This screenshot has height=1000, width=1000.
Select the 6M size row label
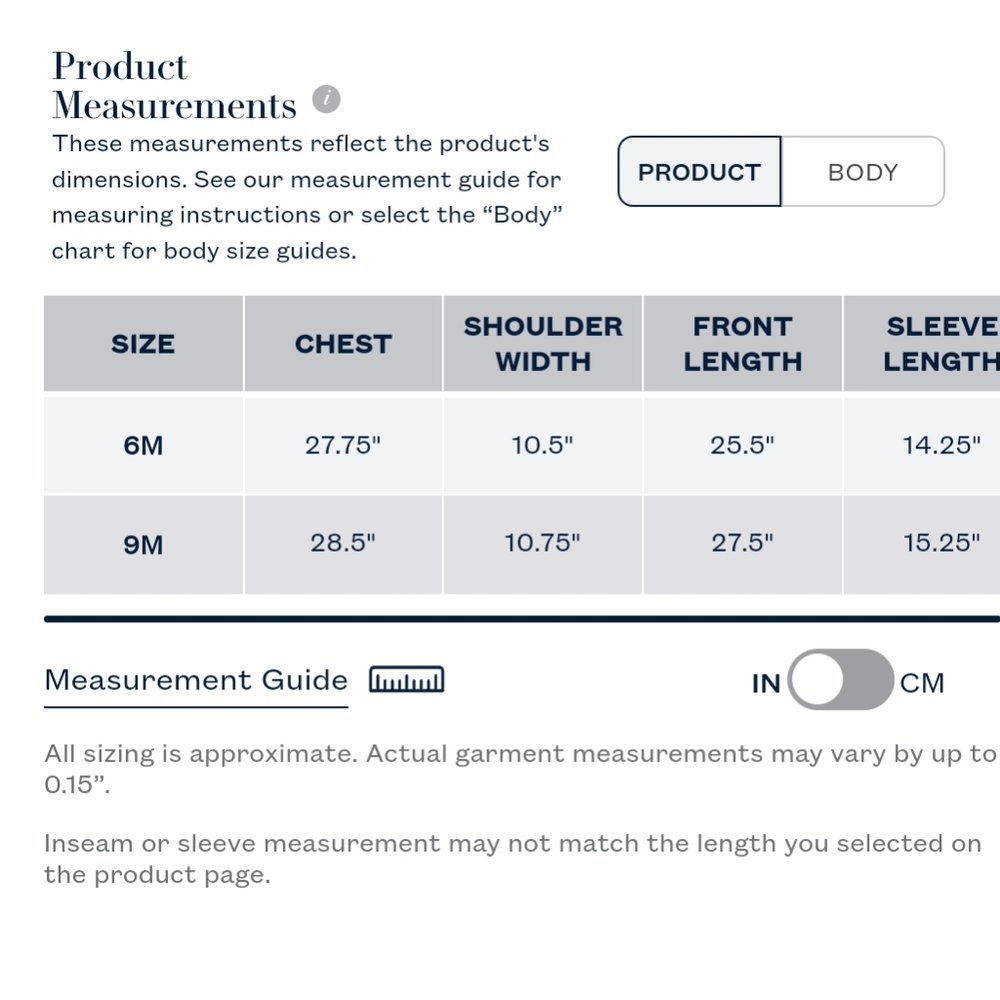pos(143,445)
